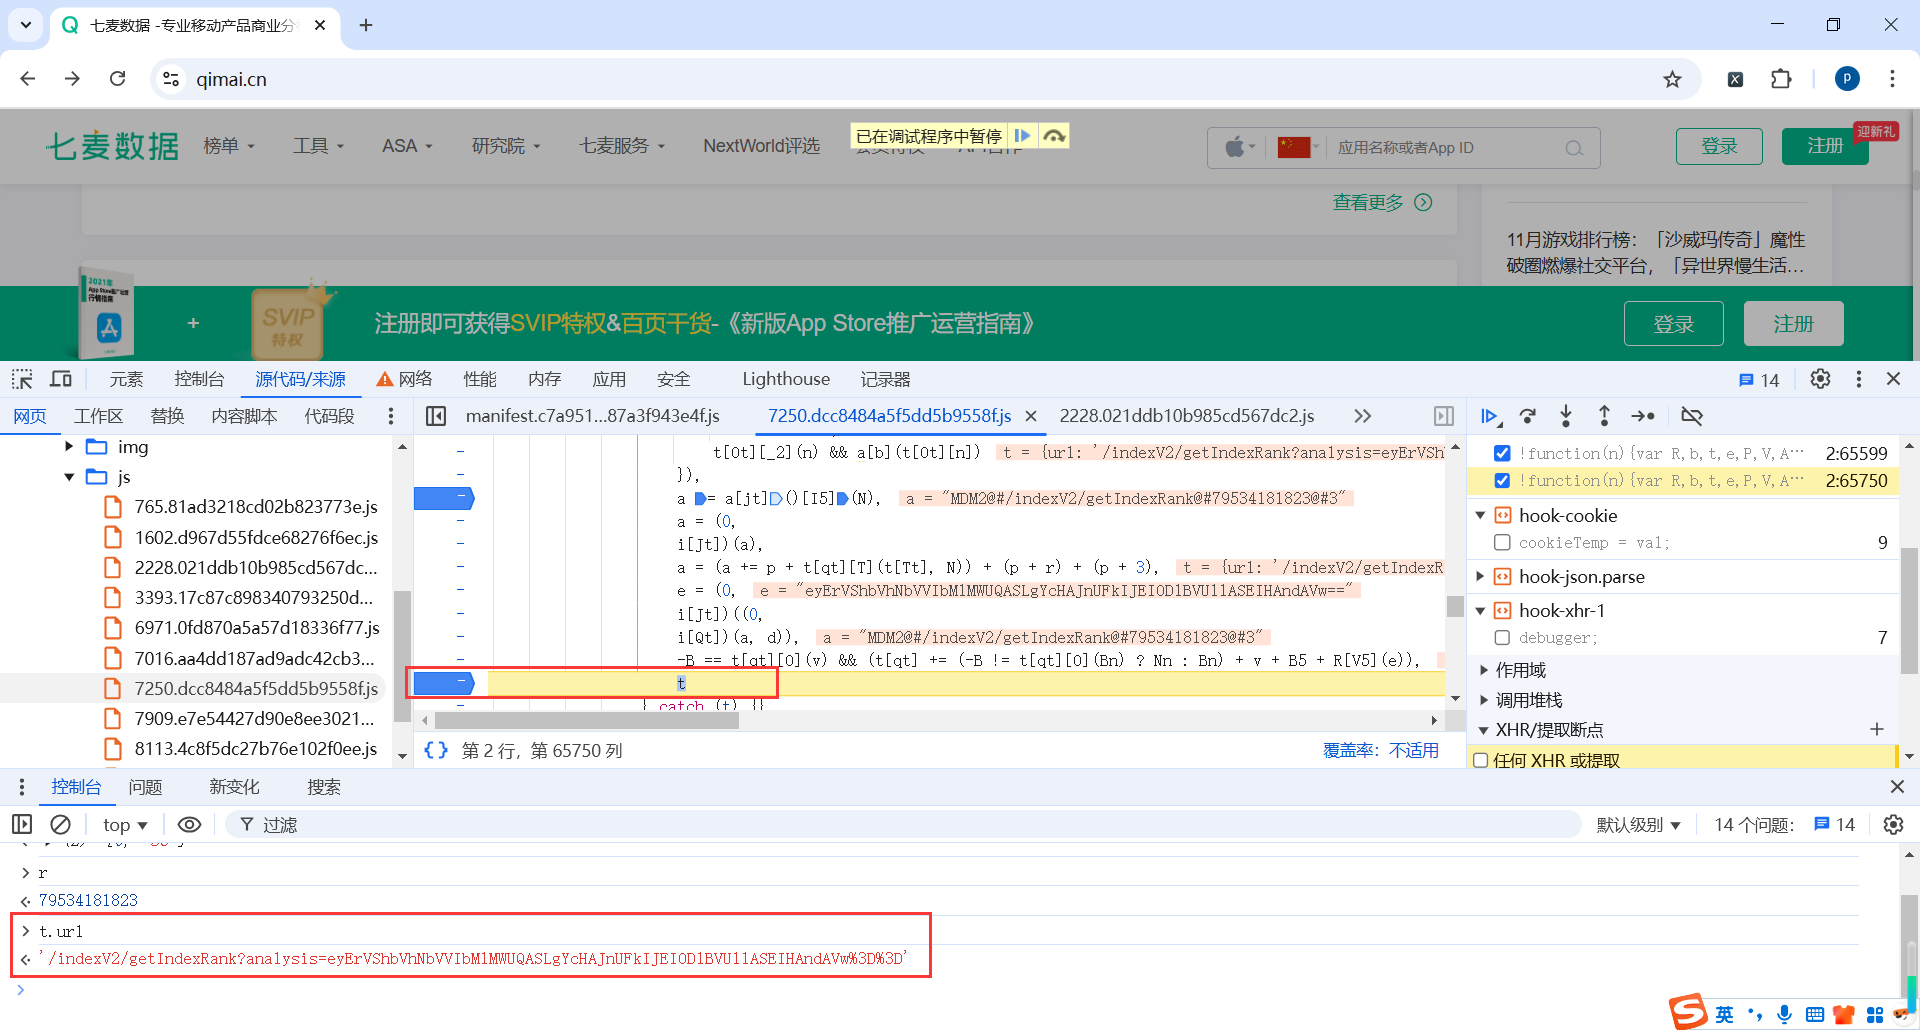Bookmark this page with the star icon
1920x1030 pixels.
click(1672, 79)
